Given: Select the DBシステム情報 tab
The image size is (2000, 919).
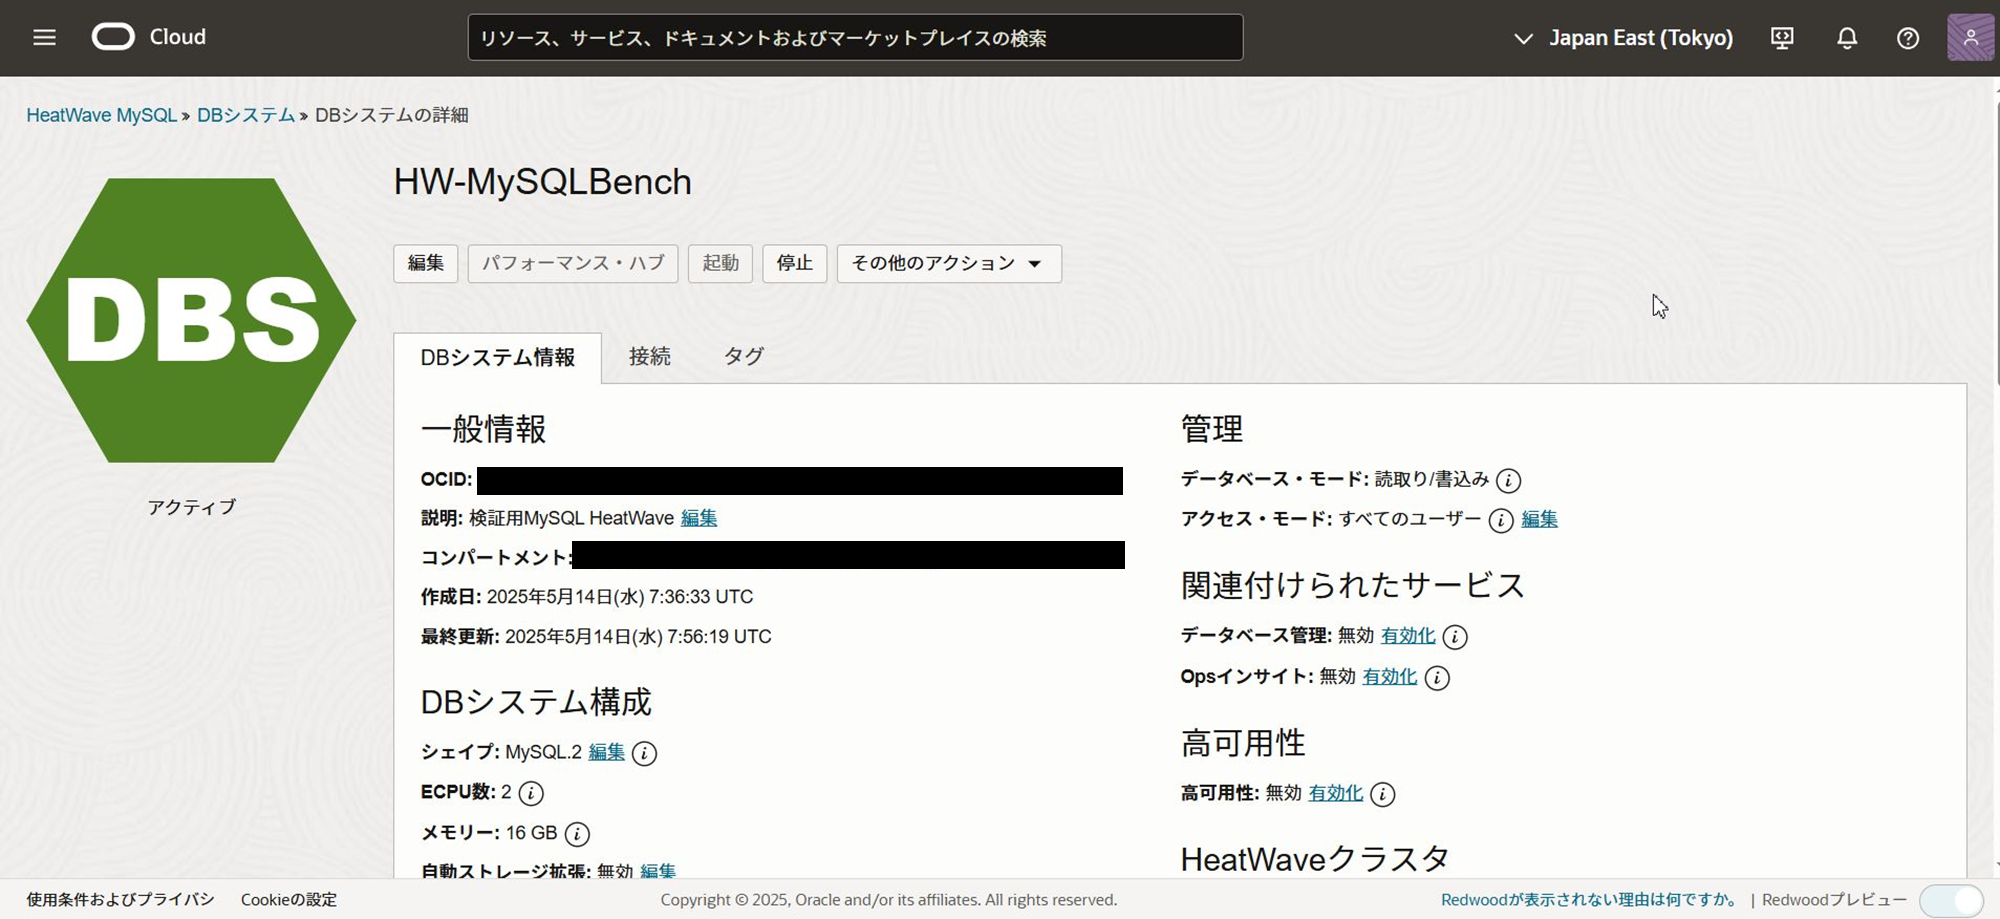Looking at the screenshot, I should point(497,357).
